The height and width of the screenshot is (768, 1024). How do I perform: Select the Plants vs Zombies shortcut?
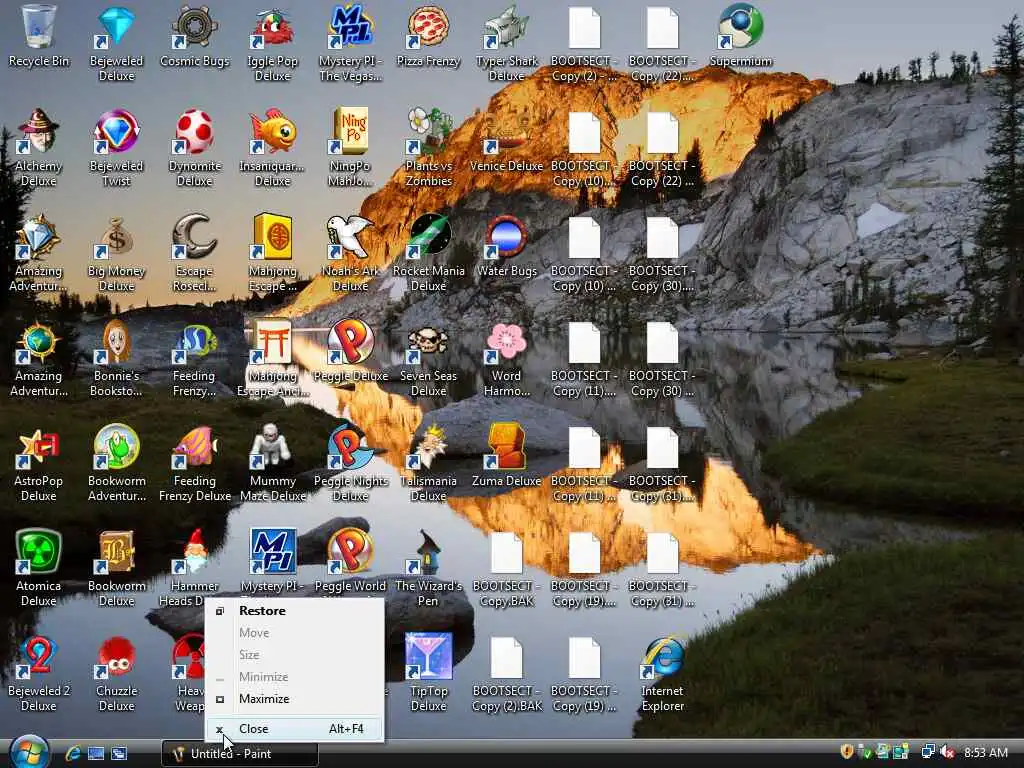(428, 148)
